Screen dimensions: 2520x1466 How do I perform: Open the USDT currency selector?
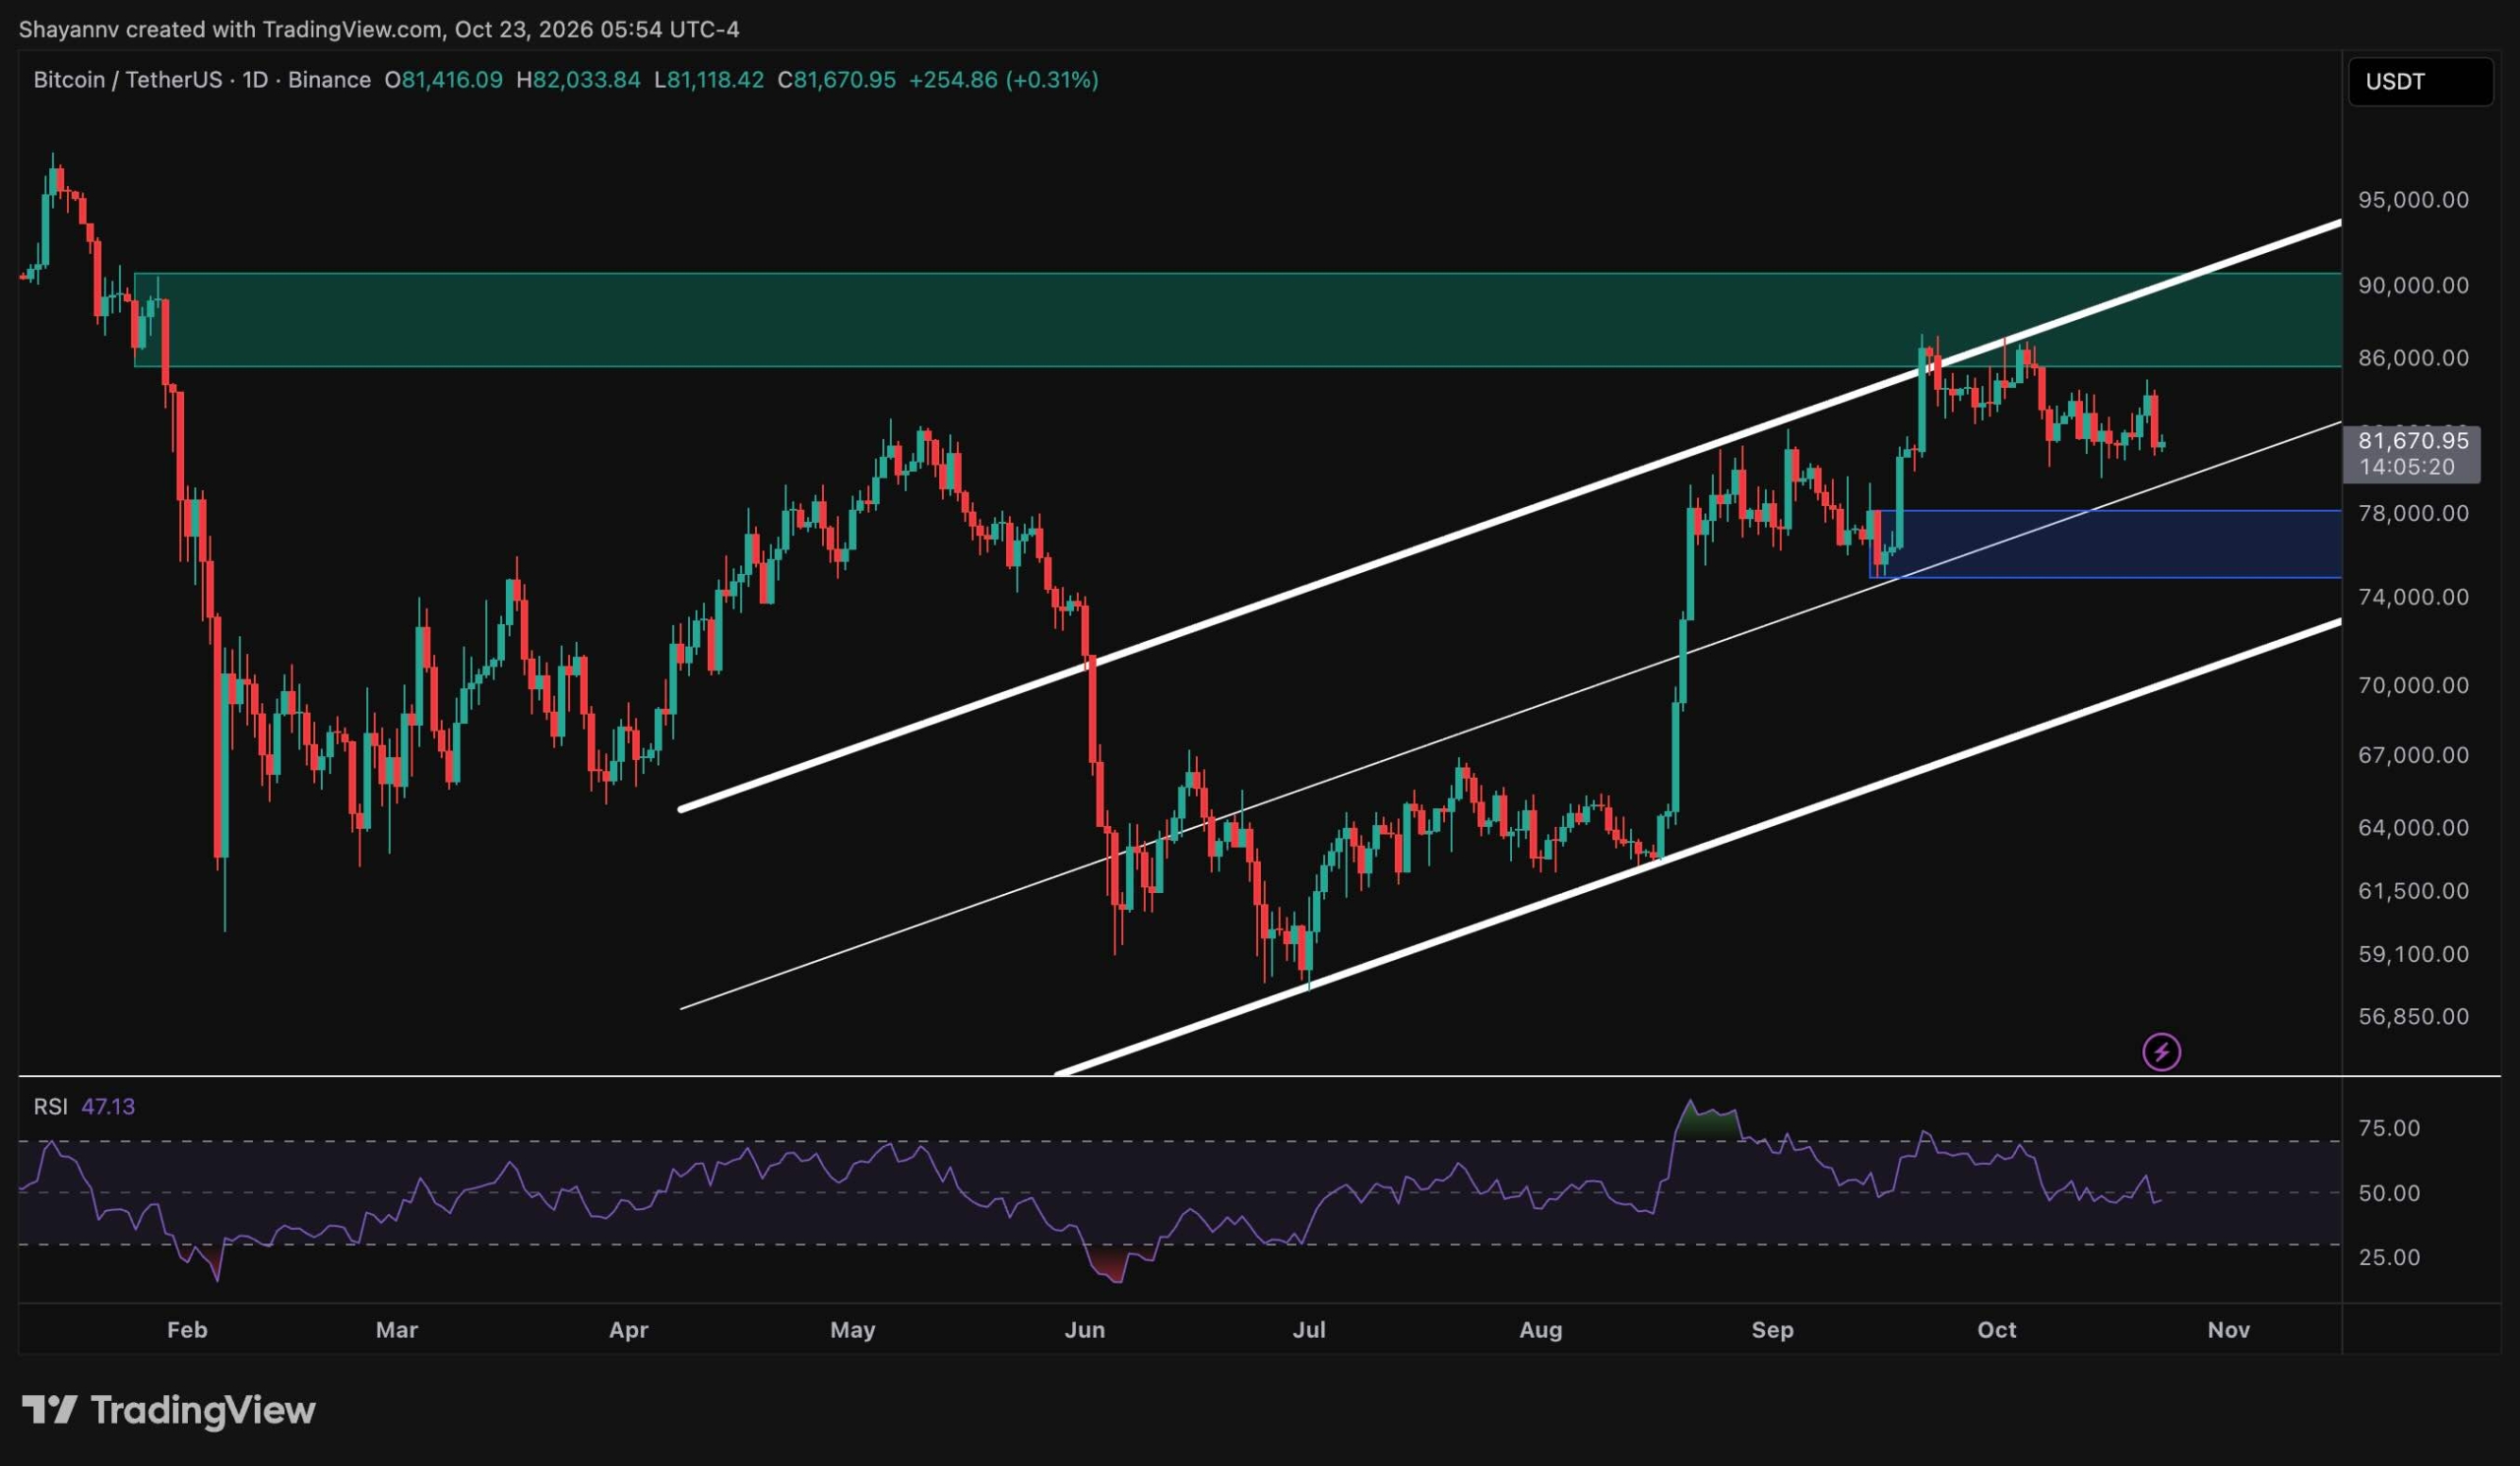(2420, 81)
